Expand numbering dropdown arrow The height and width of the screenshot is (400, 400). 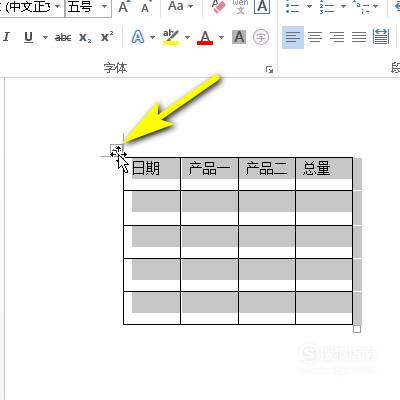coord(343,7)
